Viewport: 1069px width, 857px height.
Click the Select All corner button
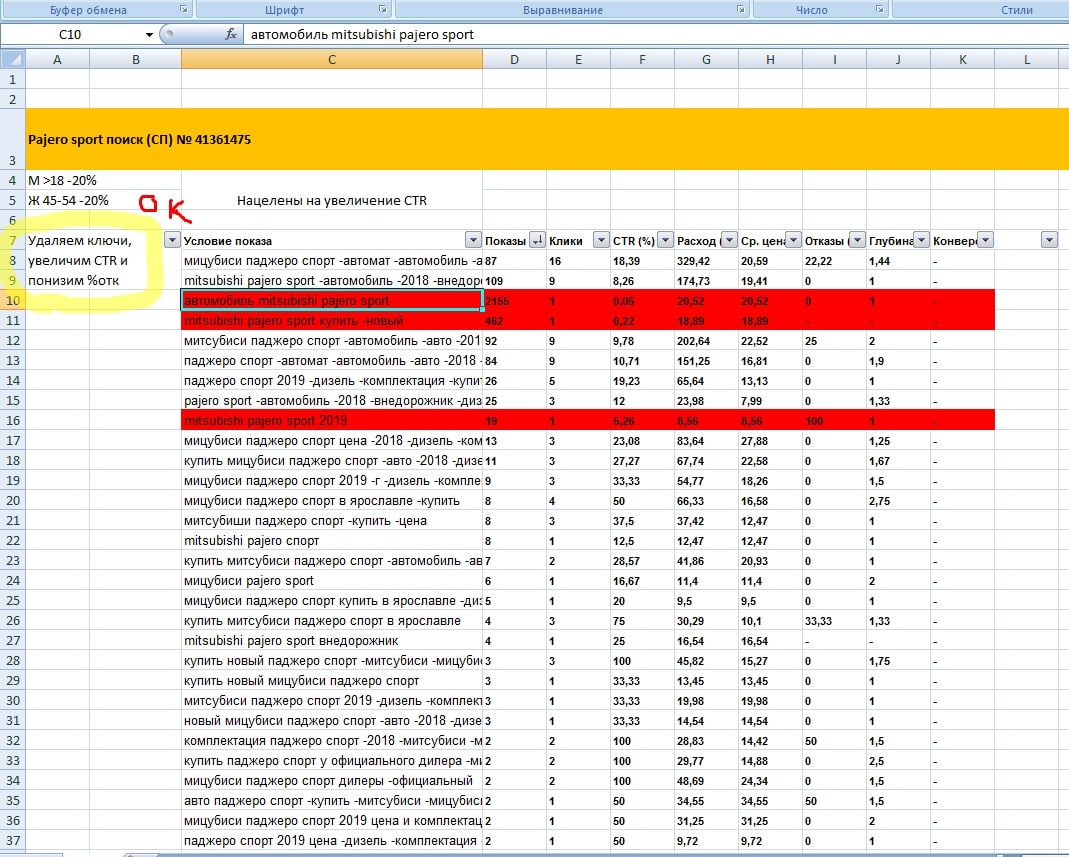point(13,59)
